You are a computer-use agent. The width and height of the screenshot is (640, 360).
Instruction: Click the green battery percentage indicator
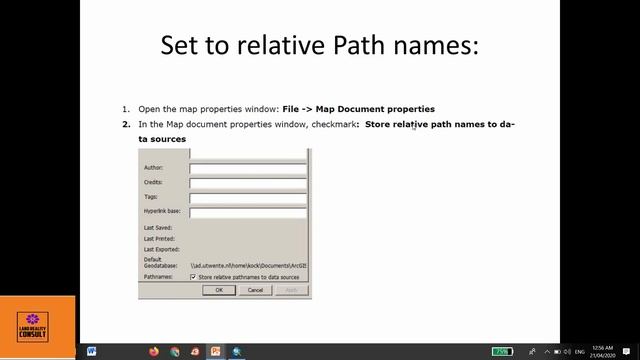pyautogui.click(x=502, y=351)
